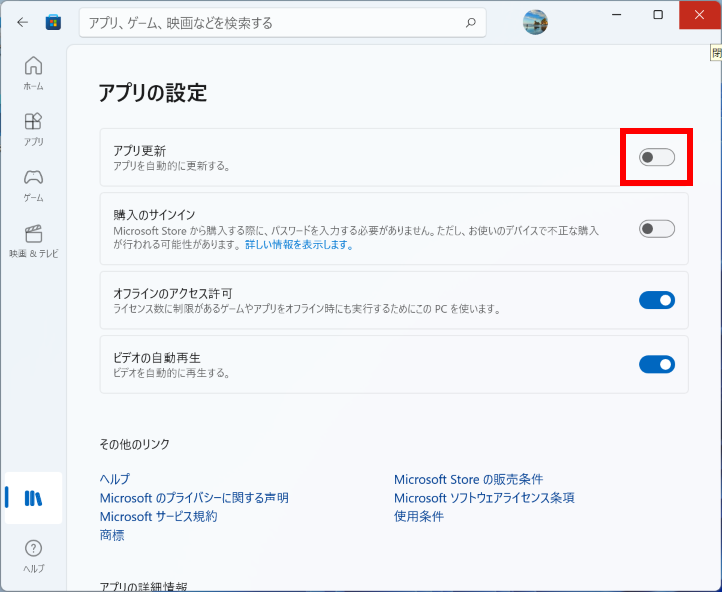Turn off オフラインのアクセス許可 switch
Screen dimensions: 722x592
pyautogui.click(x=657, y=300)
